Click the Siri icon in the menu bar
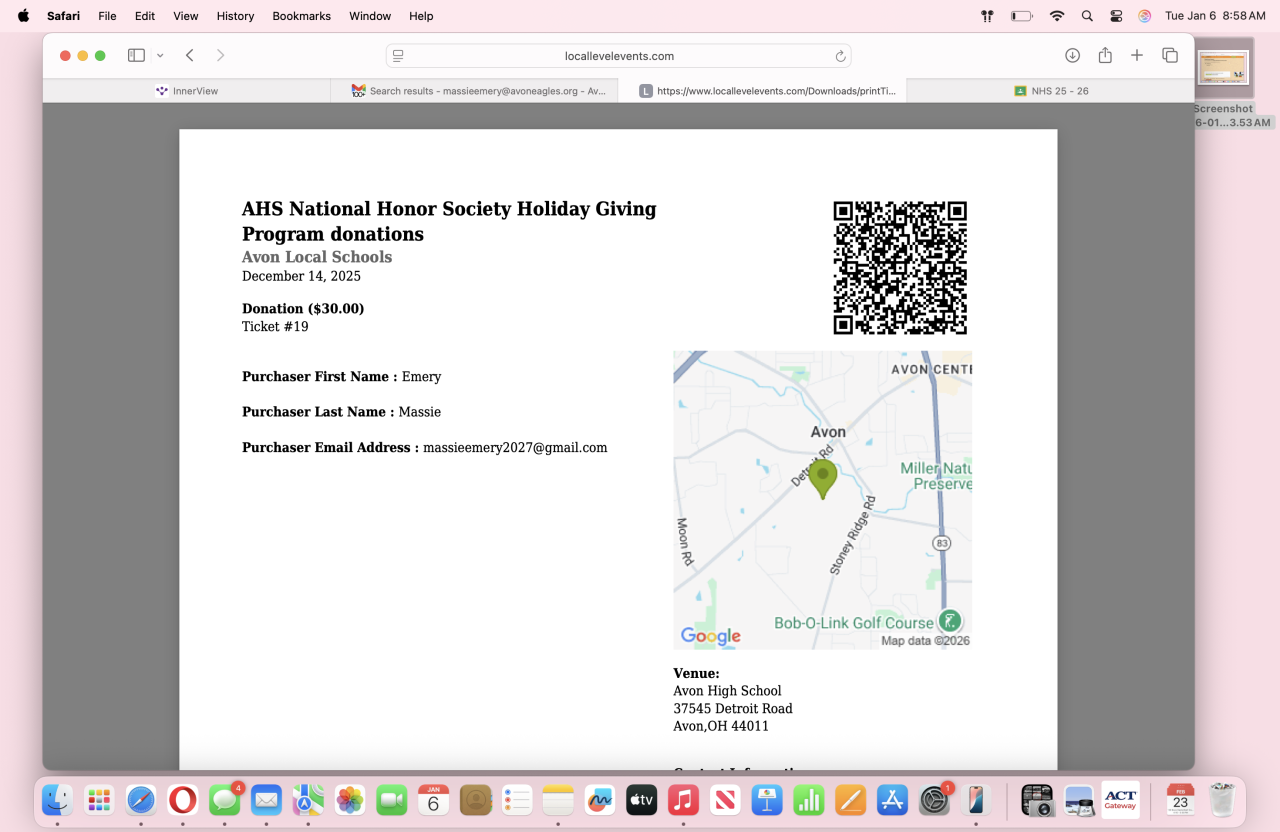The width and height of the screenshot is (1280, 832). [1145, 16]
